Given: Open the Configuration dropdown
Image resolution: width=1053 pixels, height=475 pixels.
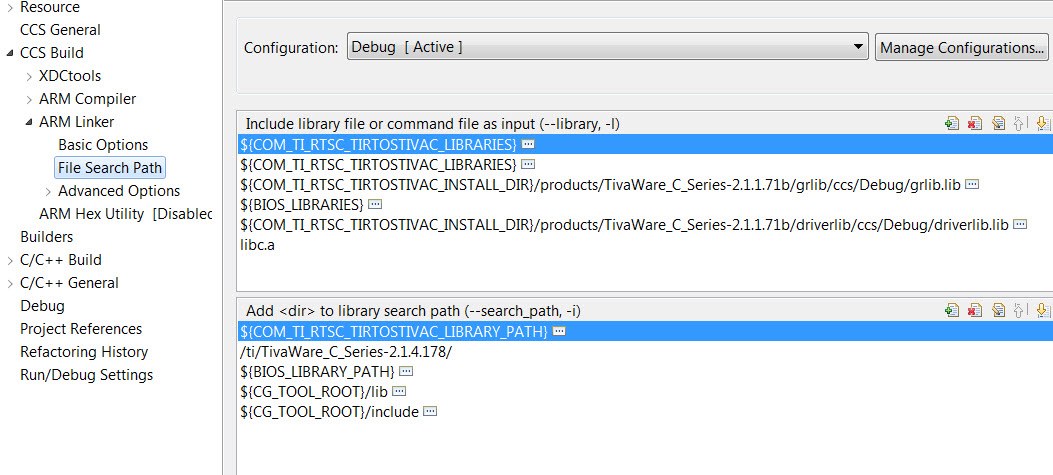Looking at the screenshot, I should click(x=859, y=47).
